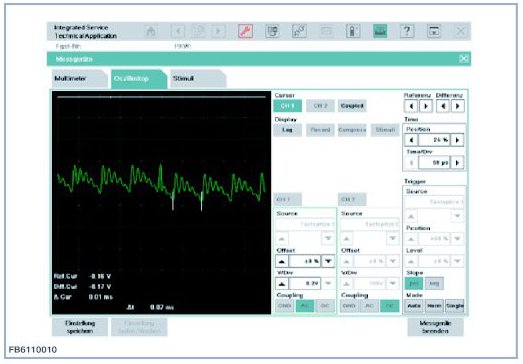Set CH1 Coupling to GND
The image size is (523, 364).
pyautogui.click(x=285, y=306)
